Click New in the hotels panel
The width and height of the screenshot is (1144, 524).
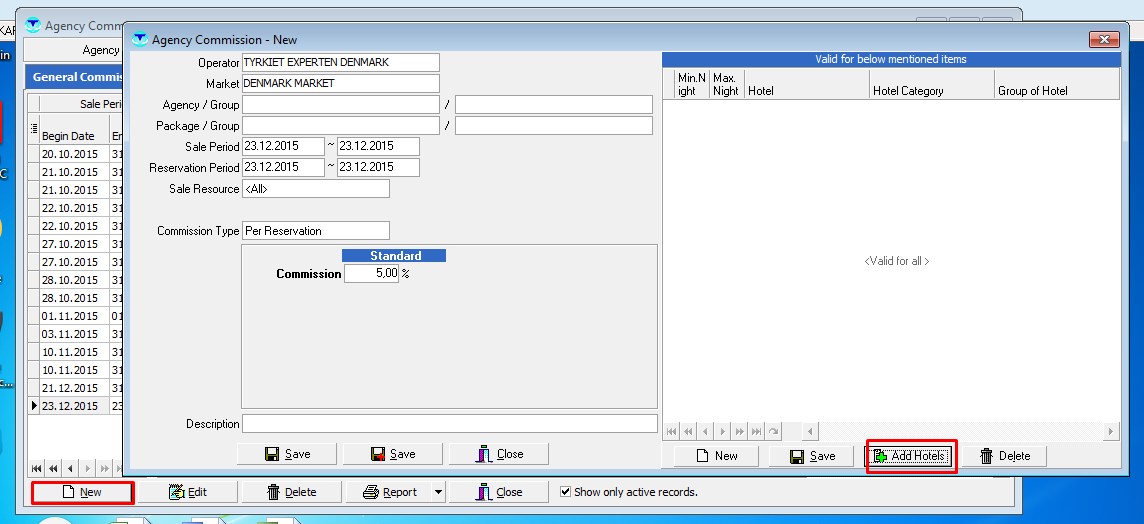point(716,456)
